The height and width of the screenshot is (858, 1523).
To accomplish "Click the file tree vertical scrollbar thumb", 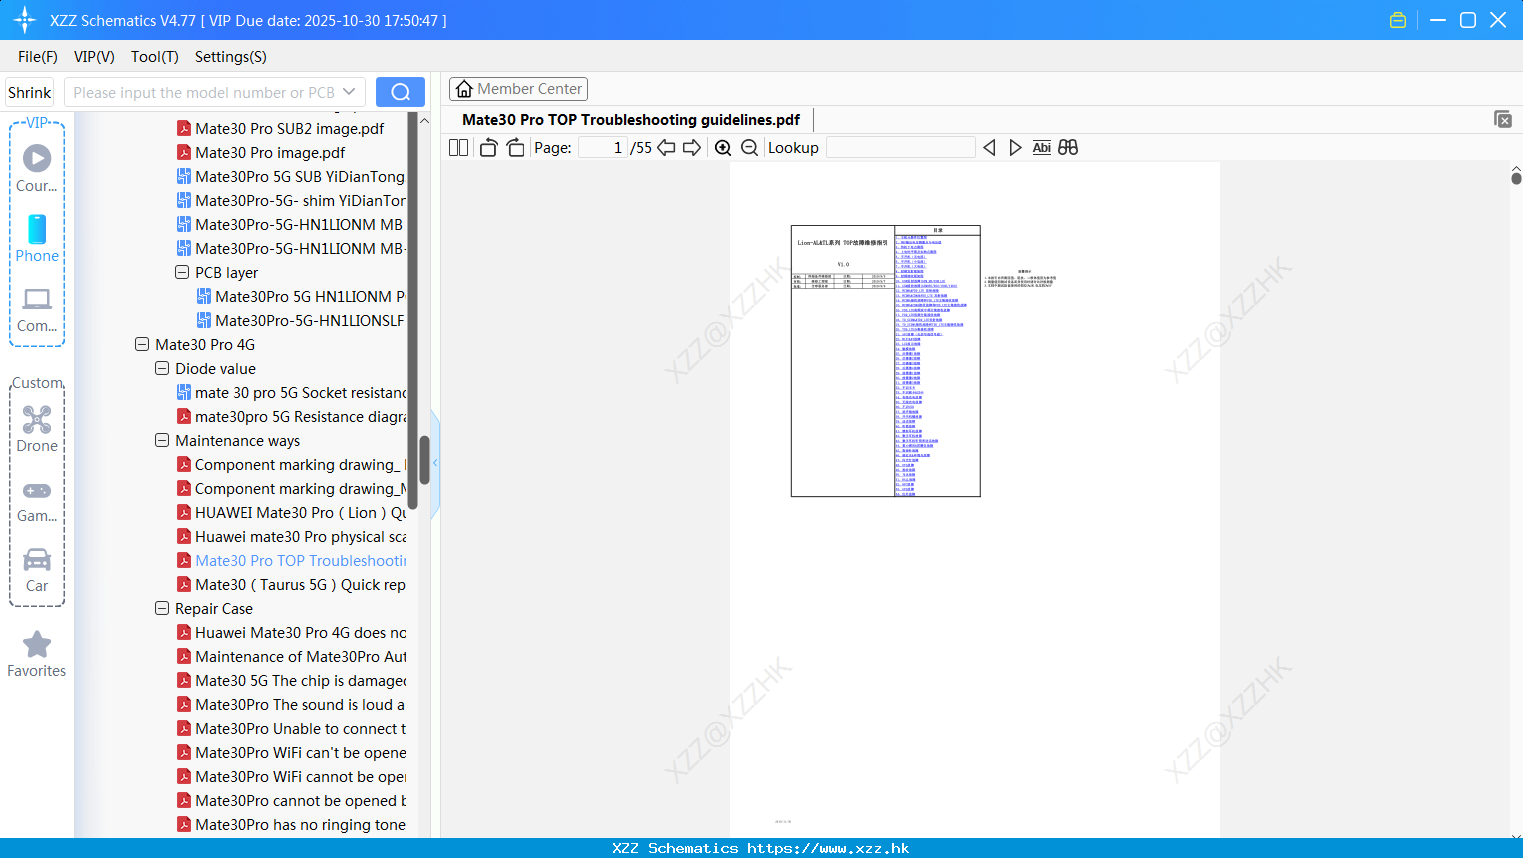I will coord(424,460).
